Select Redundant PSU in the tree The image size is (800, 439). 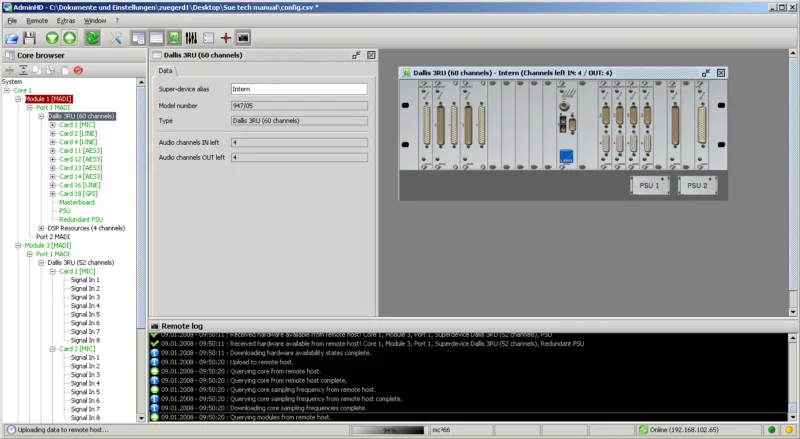coord(81,220)
